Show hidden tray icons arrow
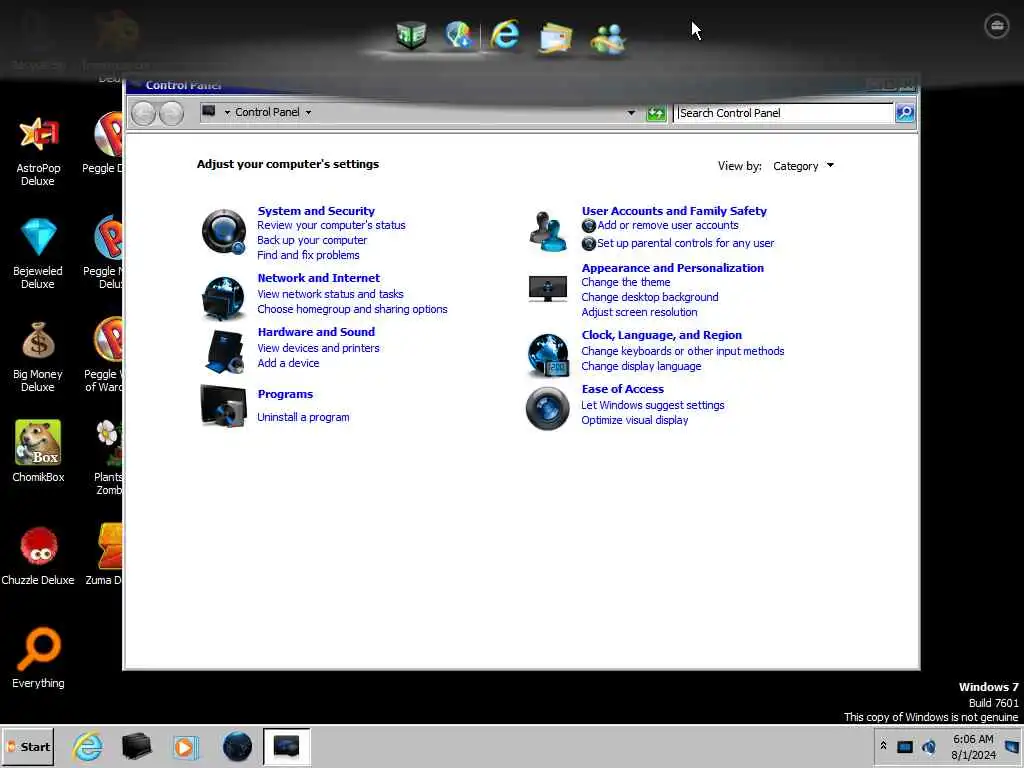This screenshot has width=1024, height=768. [x=883, y=745]
